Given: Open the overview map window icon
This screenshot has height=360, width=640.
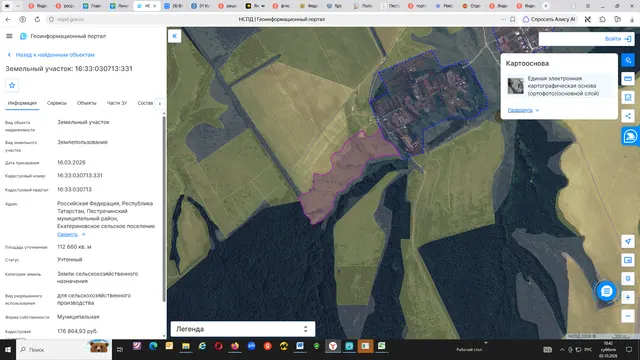Looking at the screenshot, I should pos(628,260).
